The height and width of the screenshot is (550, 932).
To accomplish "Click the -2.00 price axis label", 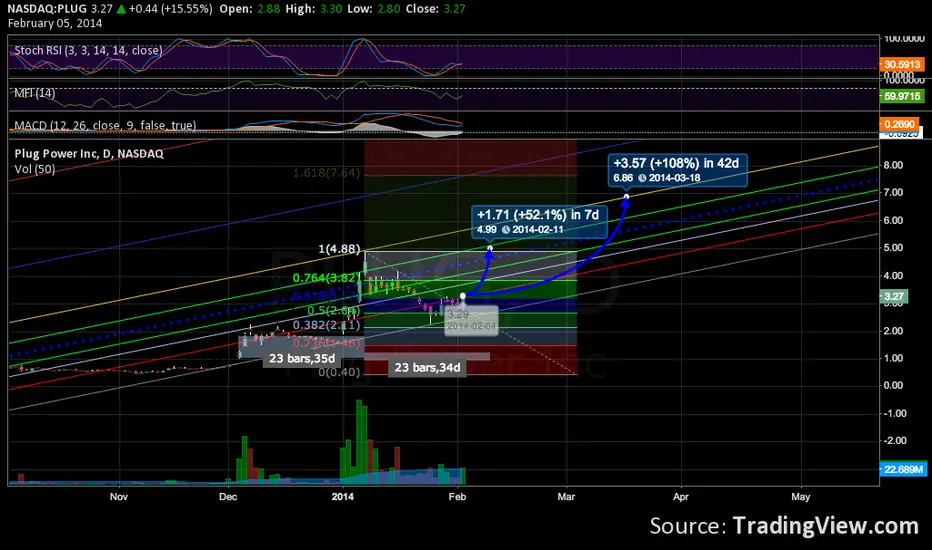I will 893,441.
